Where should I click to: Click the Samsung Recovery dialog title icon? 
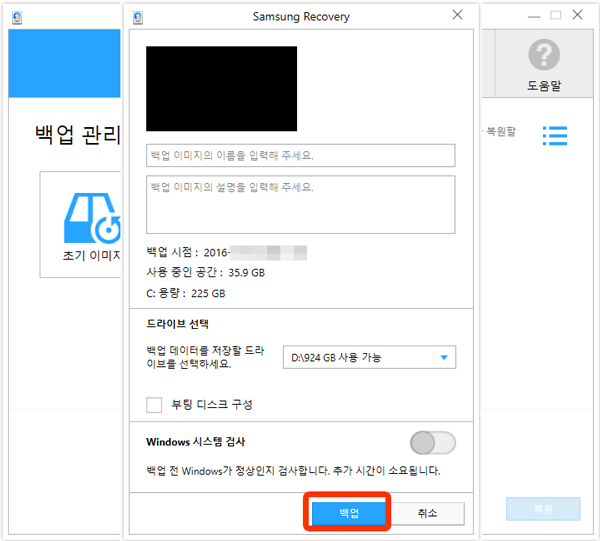138,18
